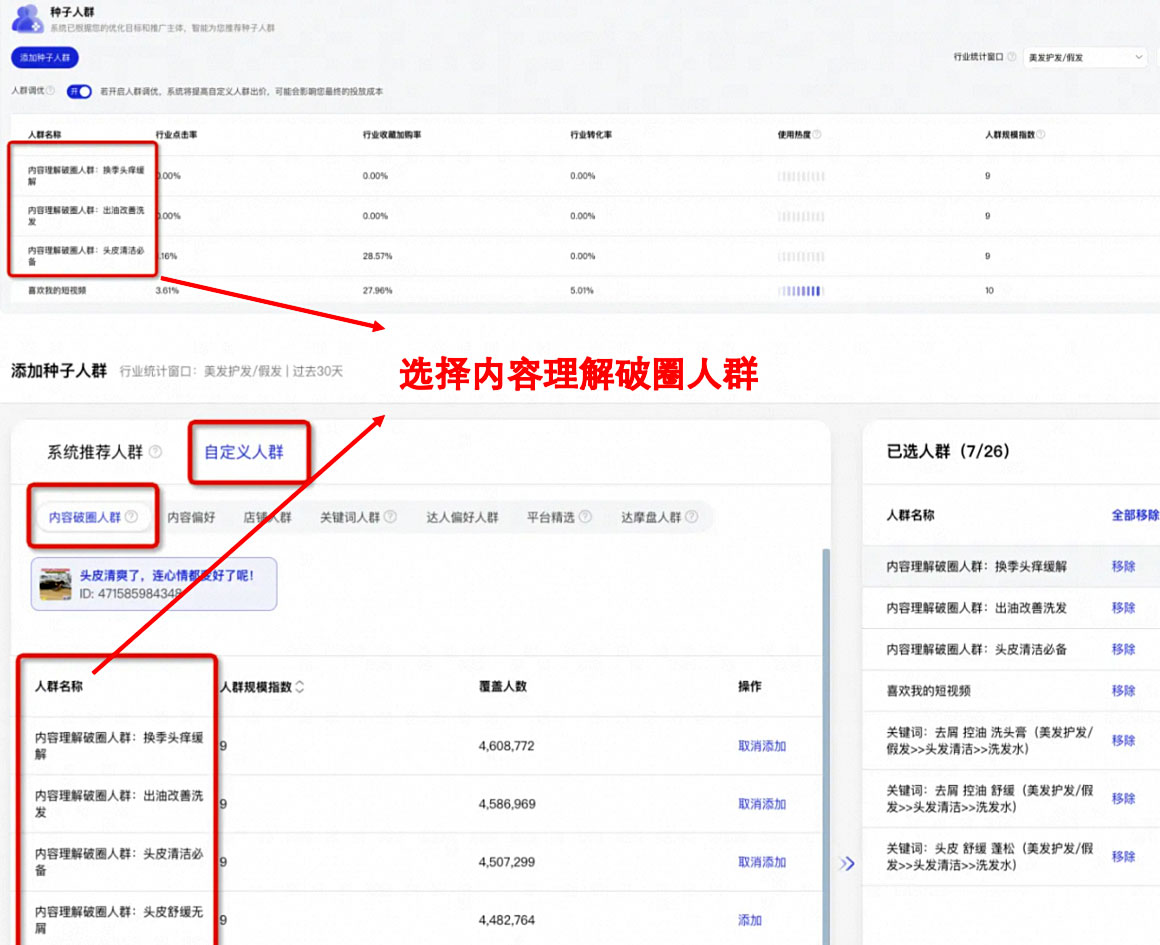Click the 添加种子人群 button

pos(44,57)
